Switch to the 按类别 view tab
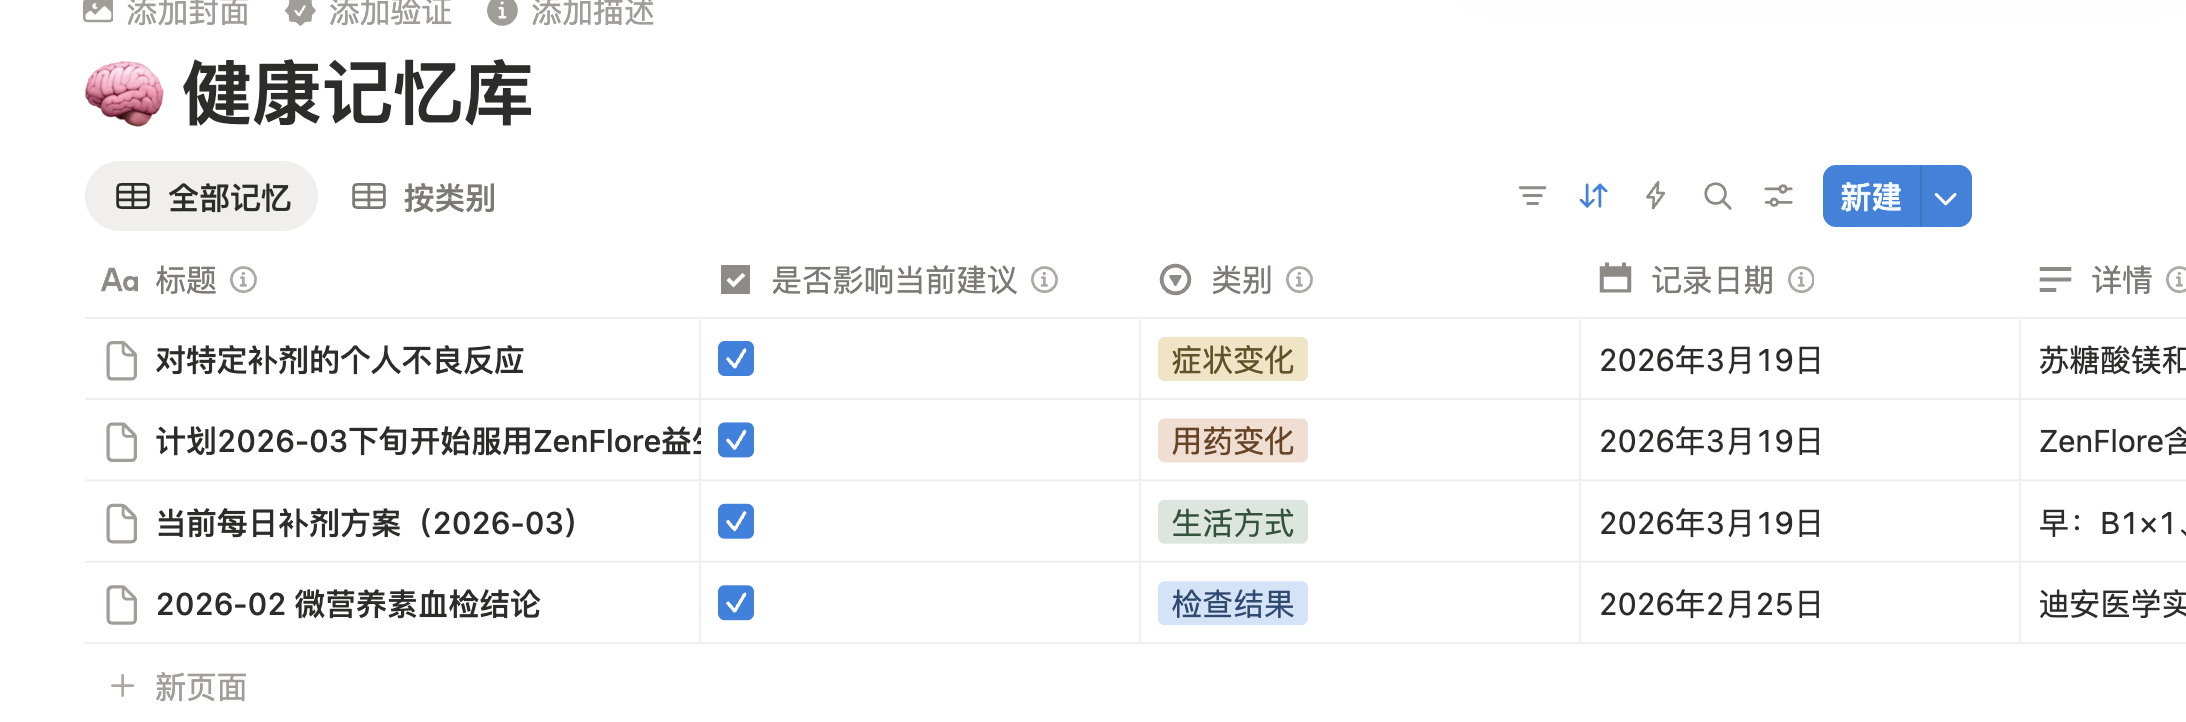The image size is (2186, 722). coord(424,197)
